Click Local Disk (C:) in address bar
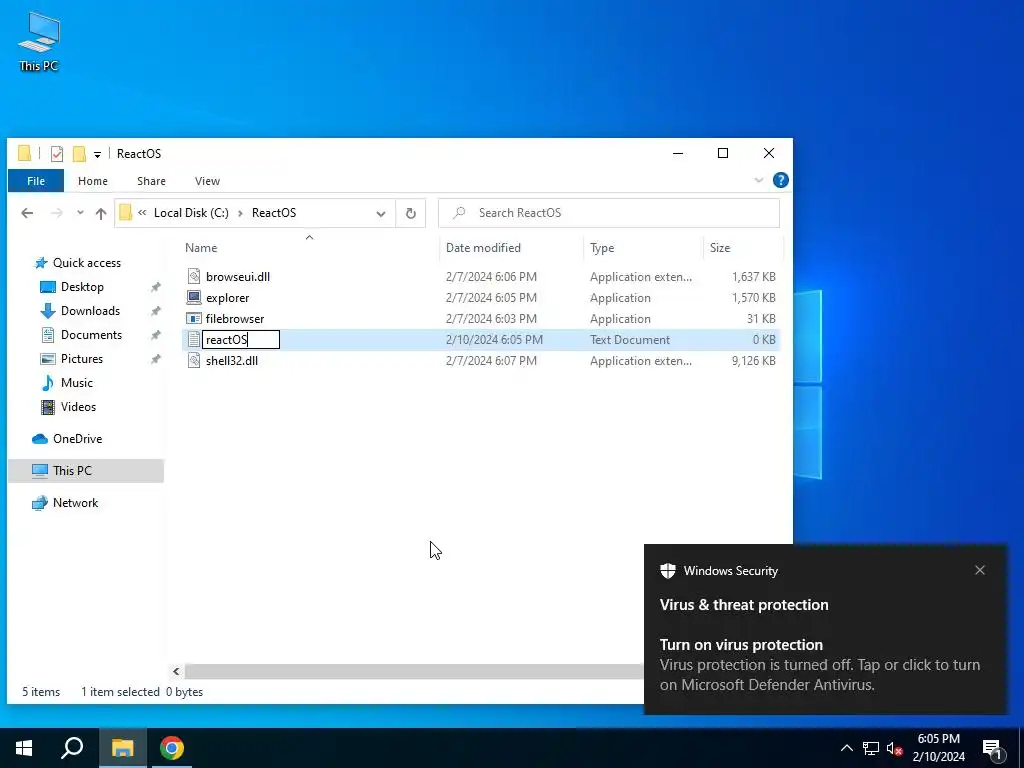1024x768 pixels. [191, 213]
